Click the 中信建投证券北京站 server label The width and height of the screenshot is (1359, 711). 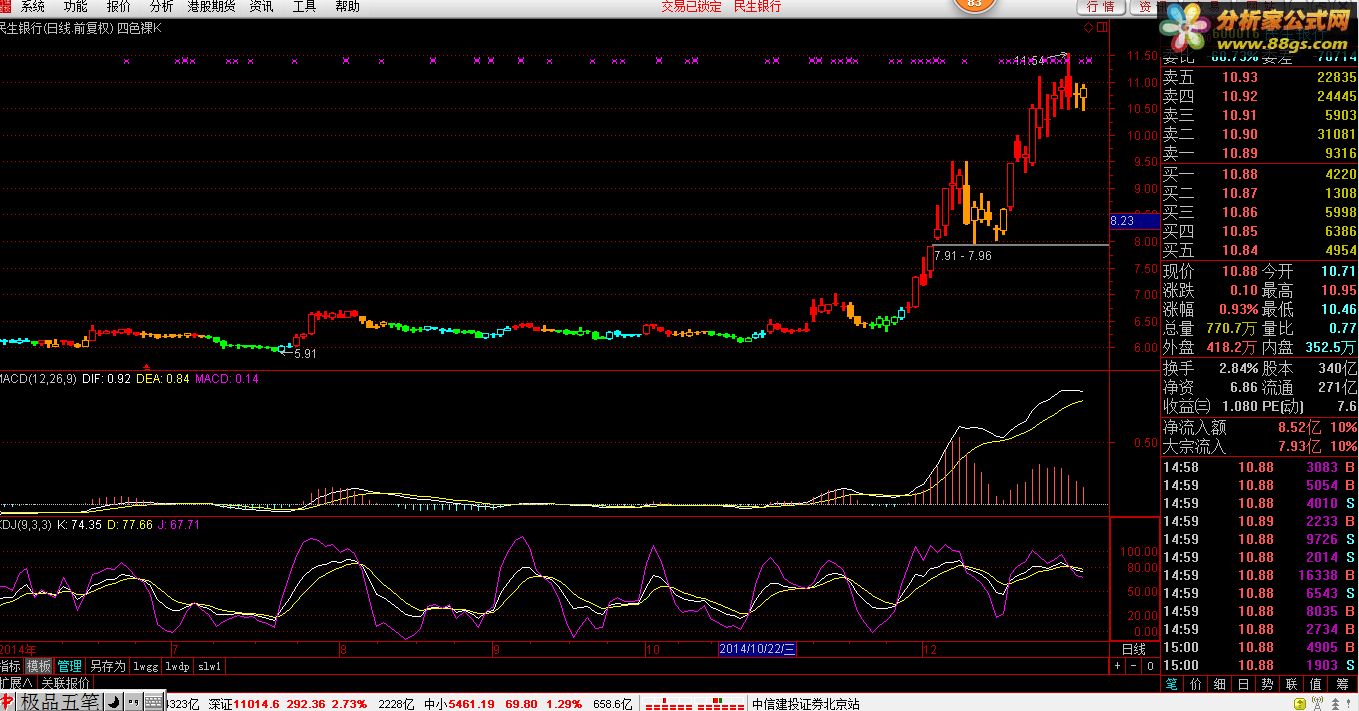point(805,704)
